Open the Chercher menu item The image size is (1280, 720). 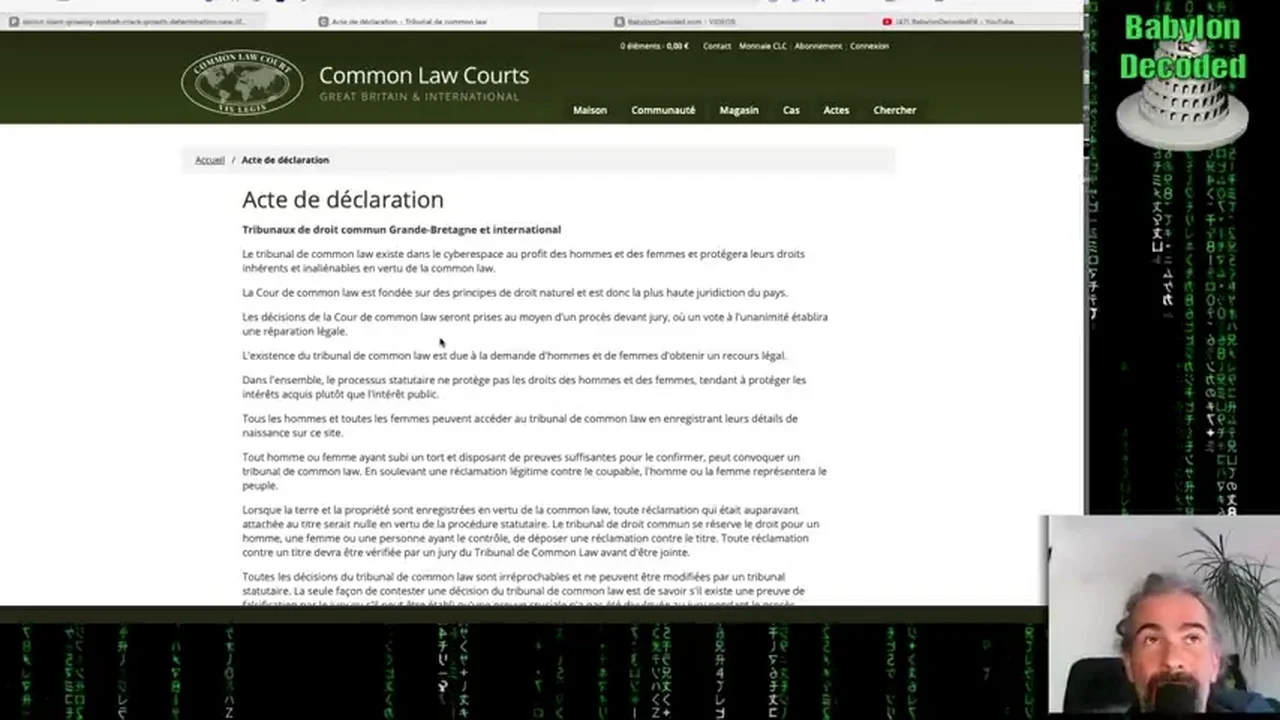pos(895,110)
